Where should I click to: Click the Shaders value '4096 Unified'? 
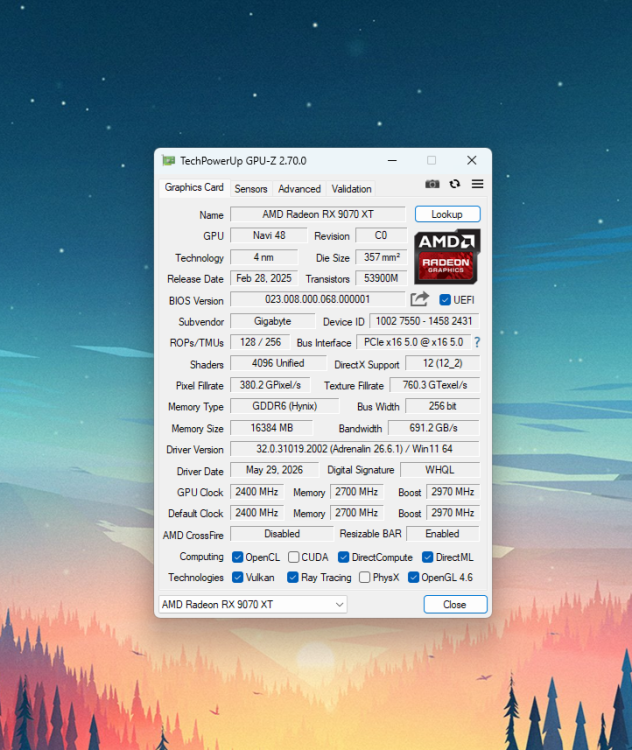278,364
